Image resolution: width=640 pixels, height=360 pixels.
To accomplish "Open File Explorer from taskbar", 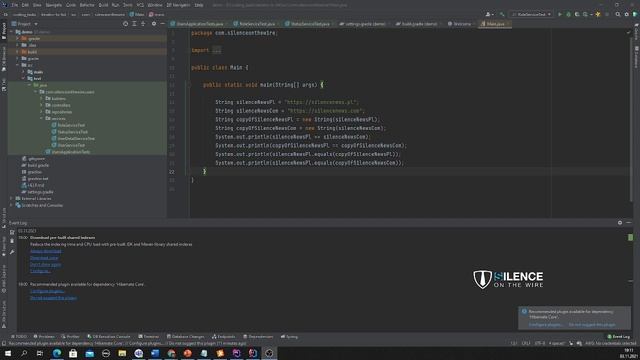I will coord(122,353).
